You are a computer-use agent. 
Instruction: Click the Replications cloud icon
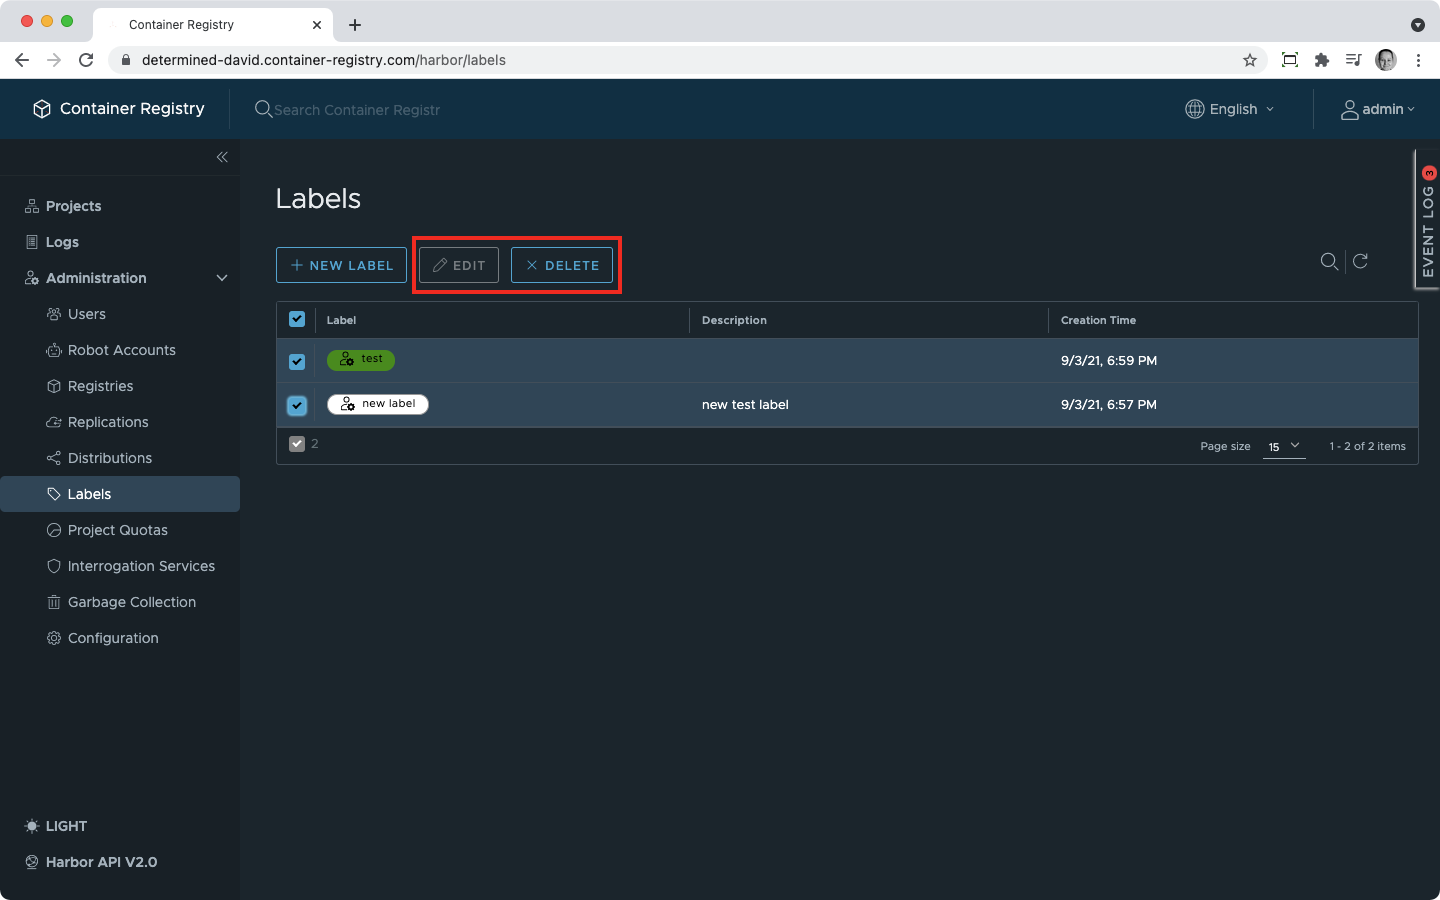click(54, 422)
